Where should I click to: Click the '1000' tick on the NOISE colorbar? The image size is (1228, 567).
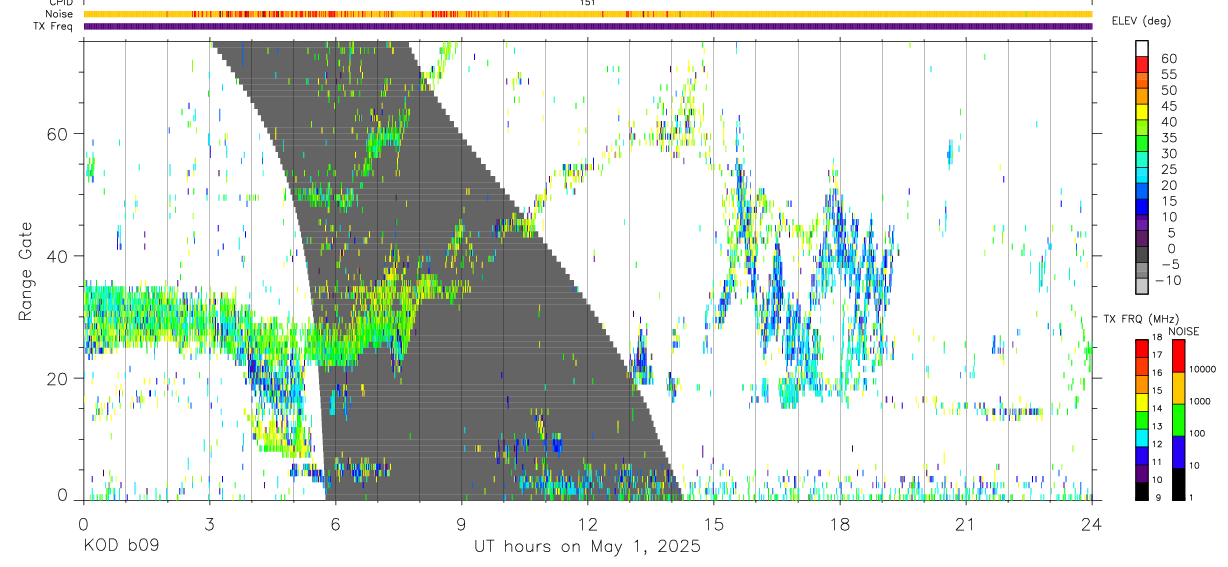point(1201,402)
